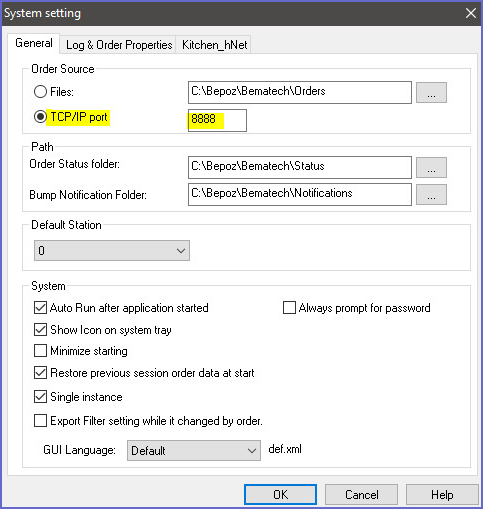The height and width of the screenshot is (509, 483).
Task: Switch to Log & Order Properties tab
Action: (x=119, y=45)
